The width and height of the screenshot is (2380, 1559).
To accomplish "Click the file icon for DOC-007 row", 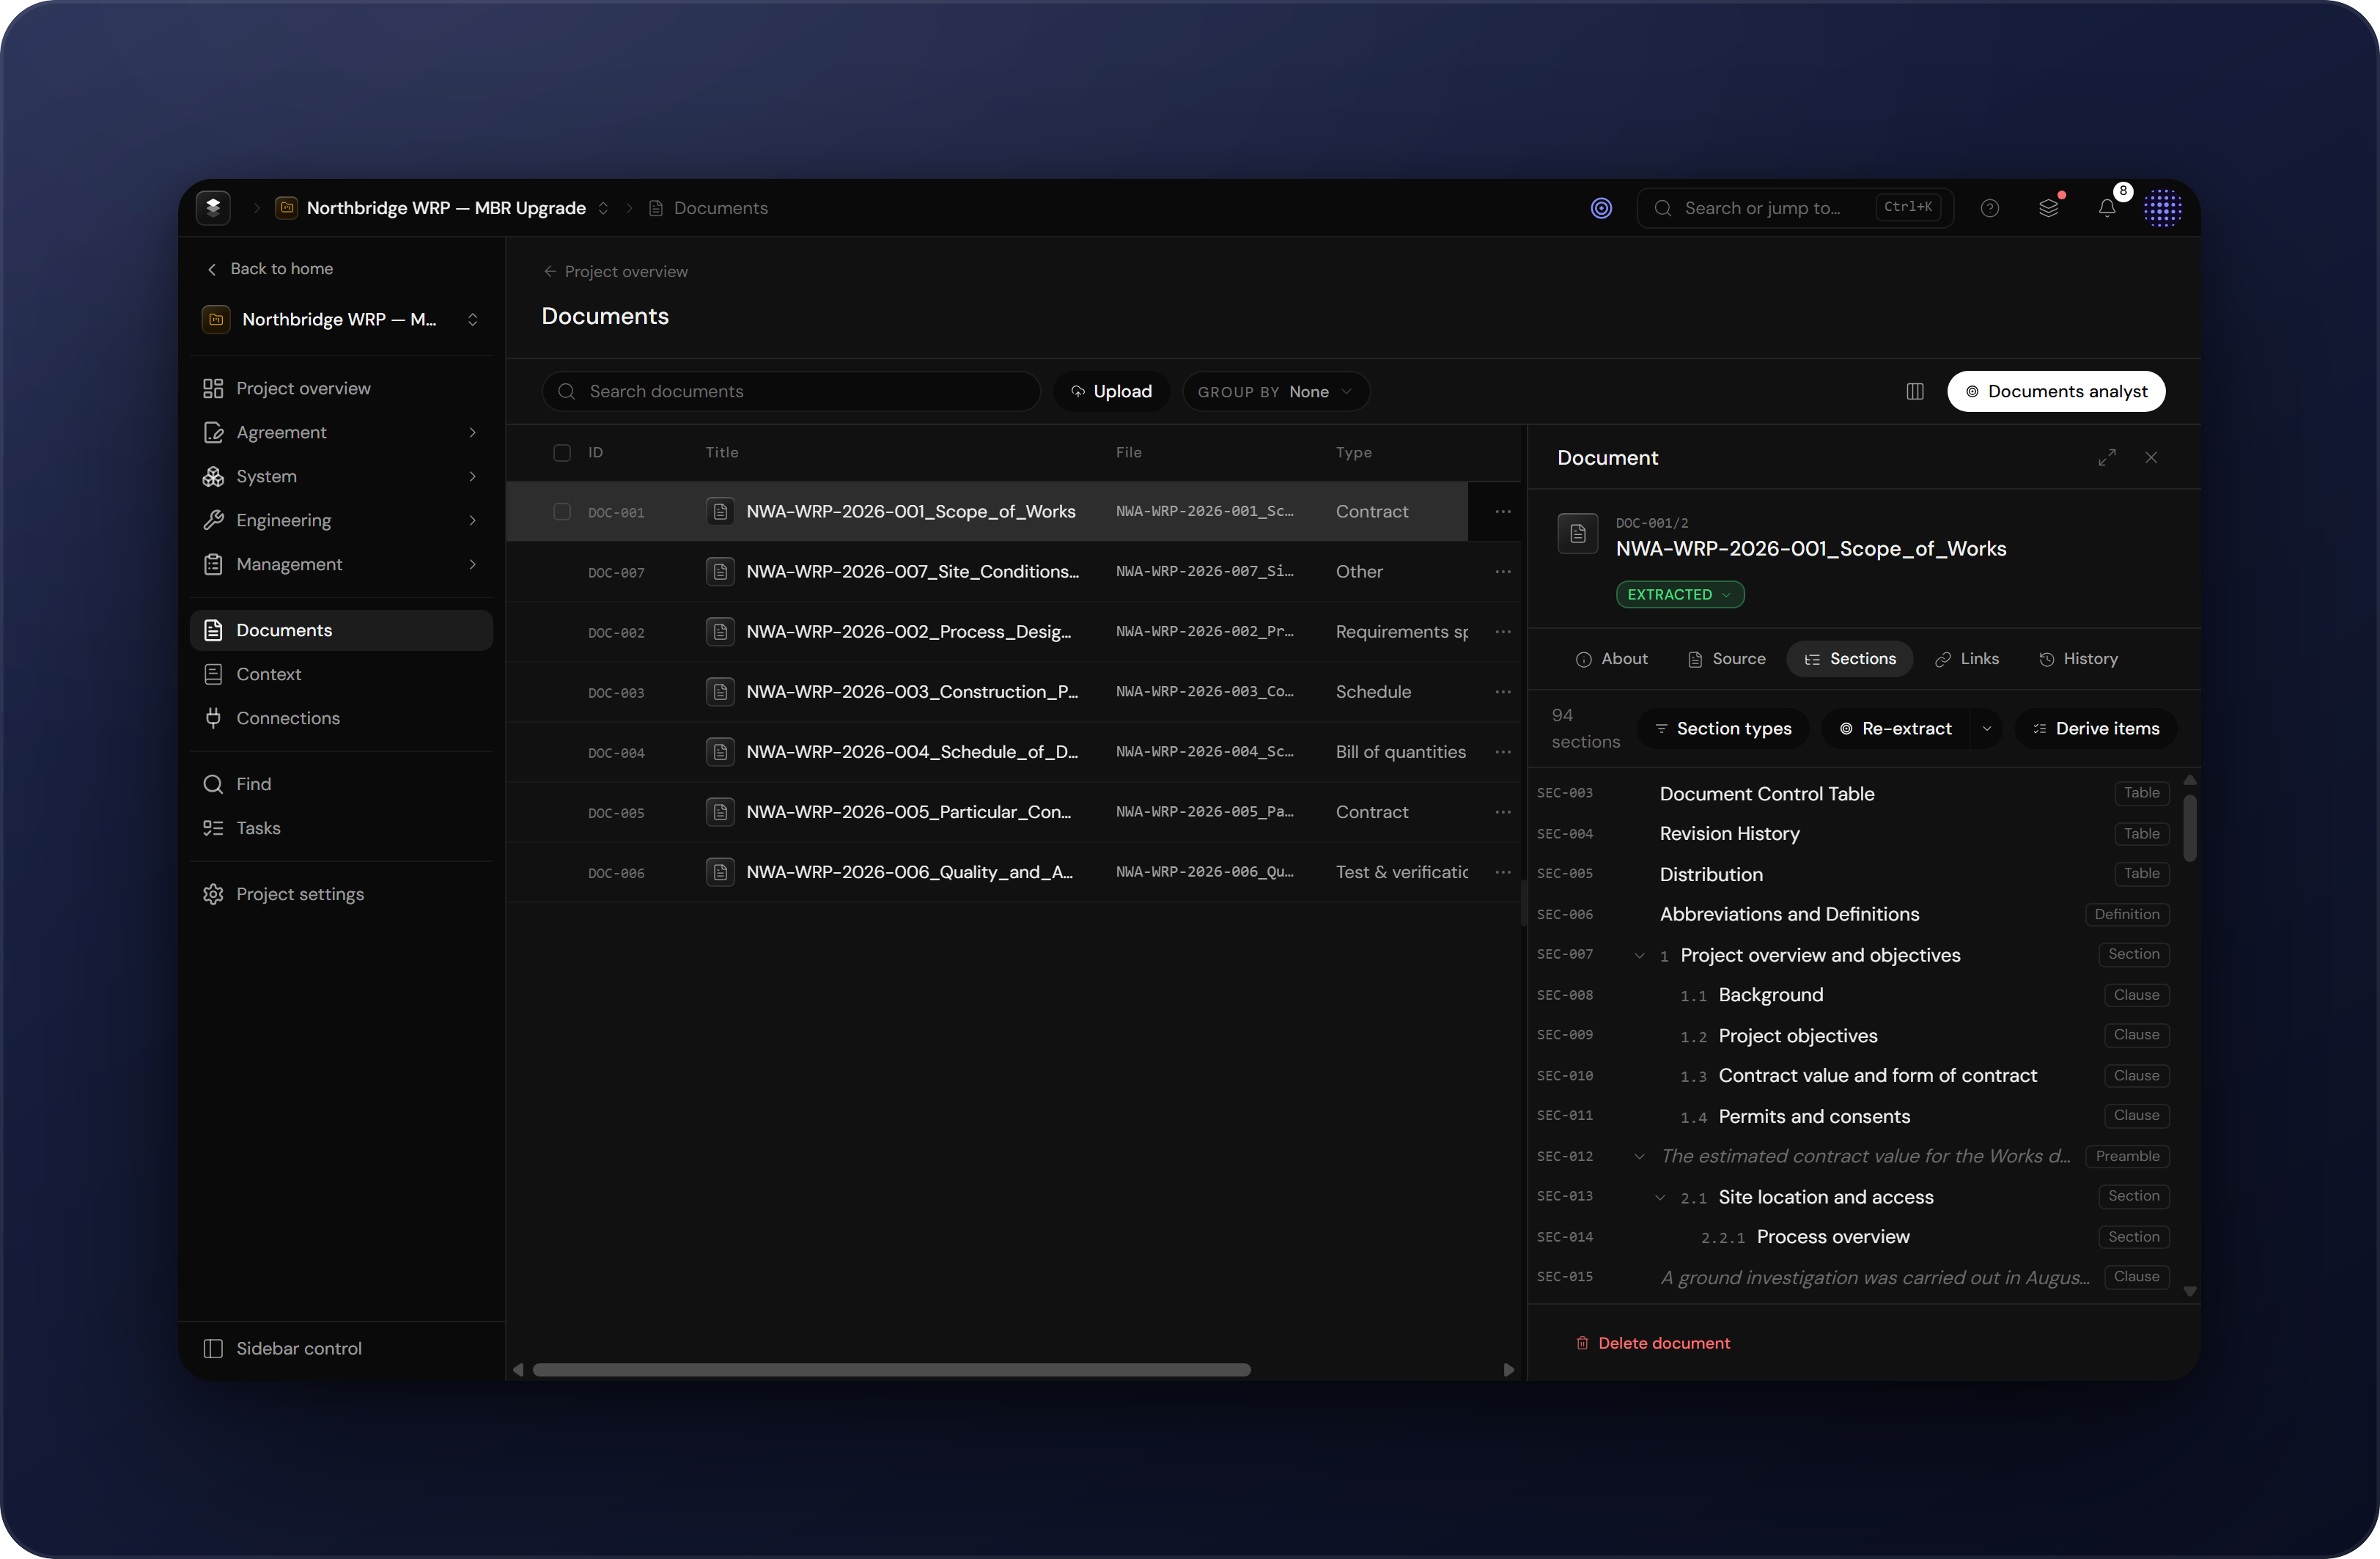I will (x=720, y=571).
